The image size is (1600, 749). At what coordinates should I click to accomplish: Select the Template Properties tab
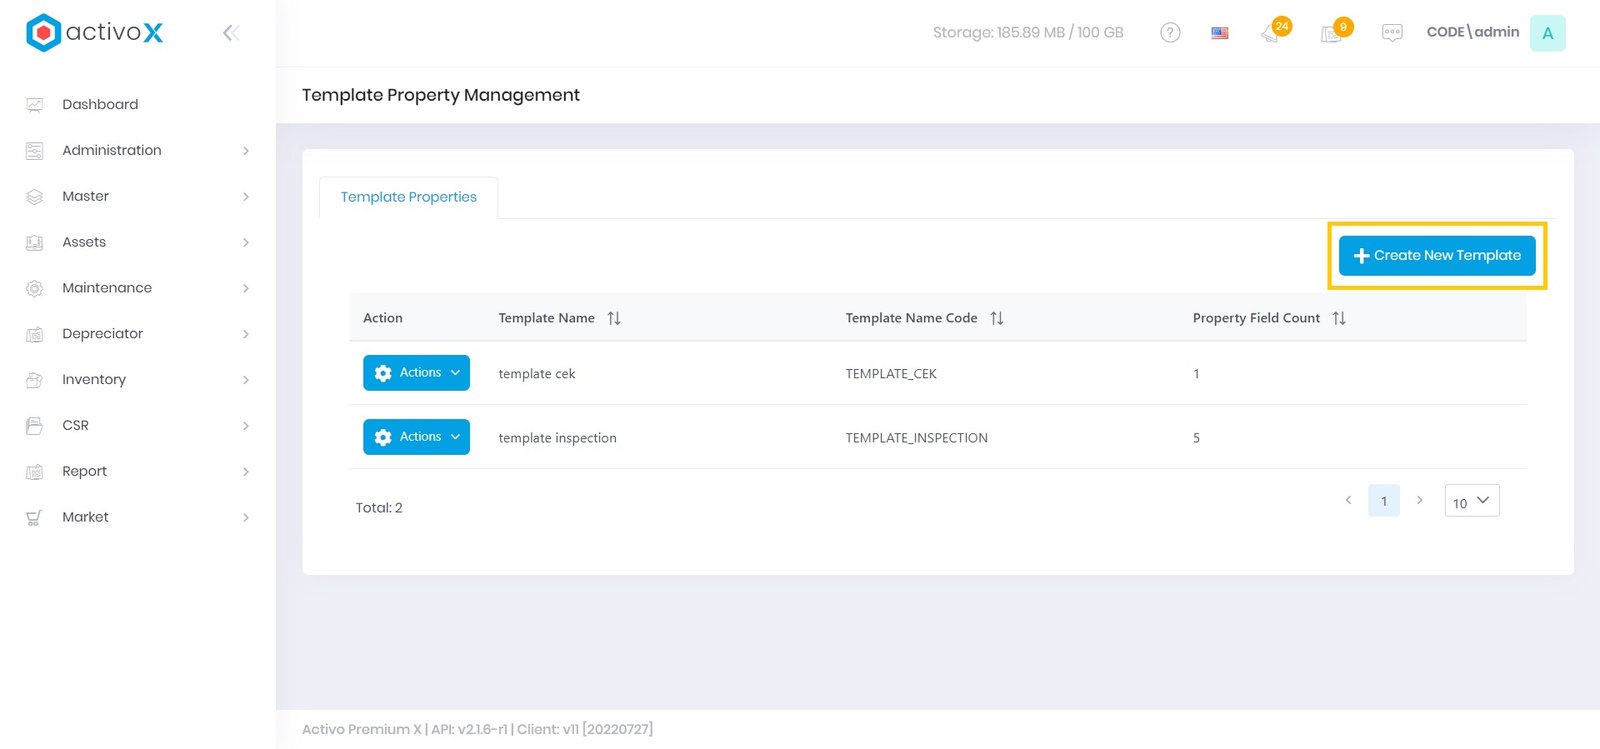pyautogui.click(x=408, y=197)
